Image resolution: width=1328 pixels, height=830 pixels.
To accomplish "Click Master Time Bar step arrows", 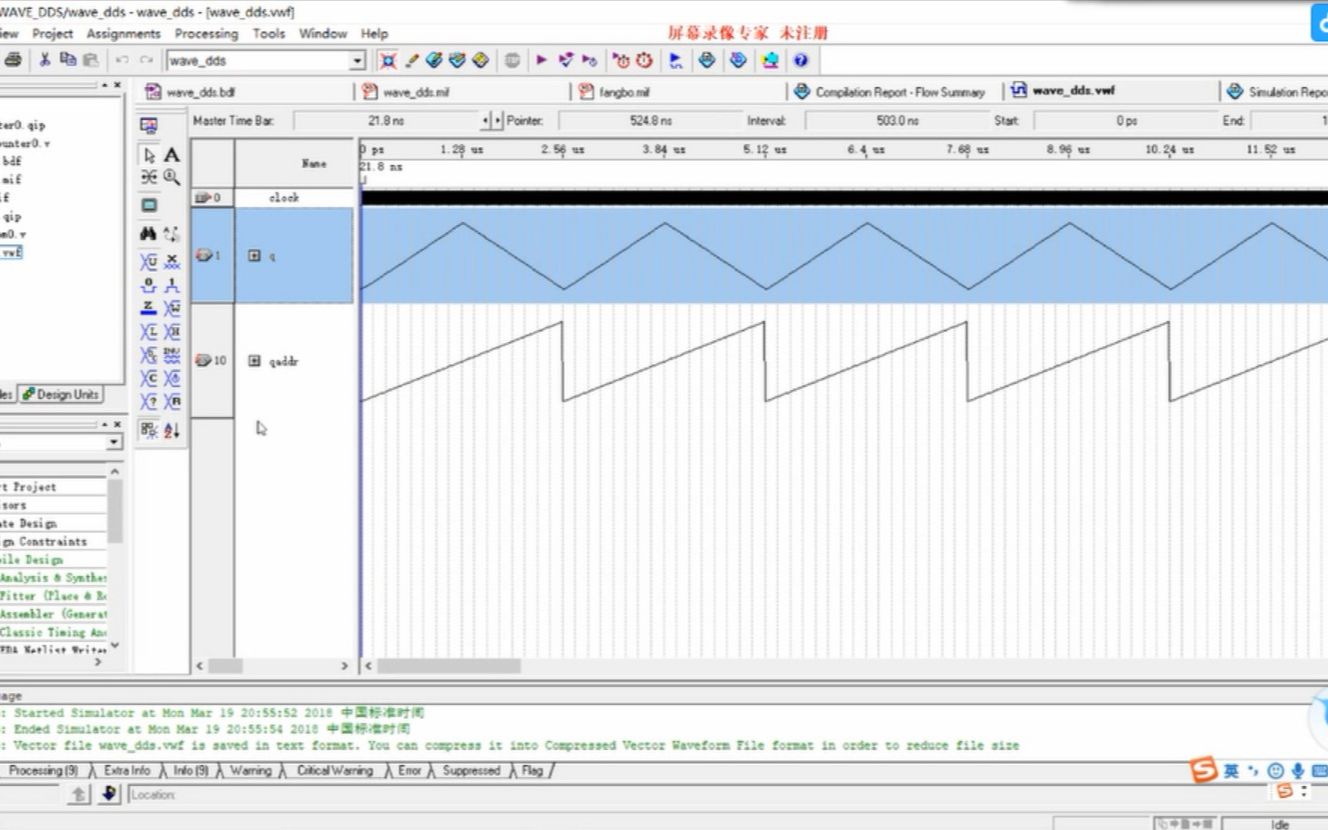I will (x=492, y=121).
